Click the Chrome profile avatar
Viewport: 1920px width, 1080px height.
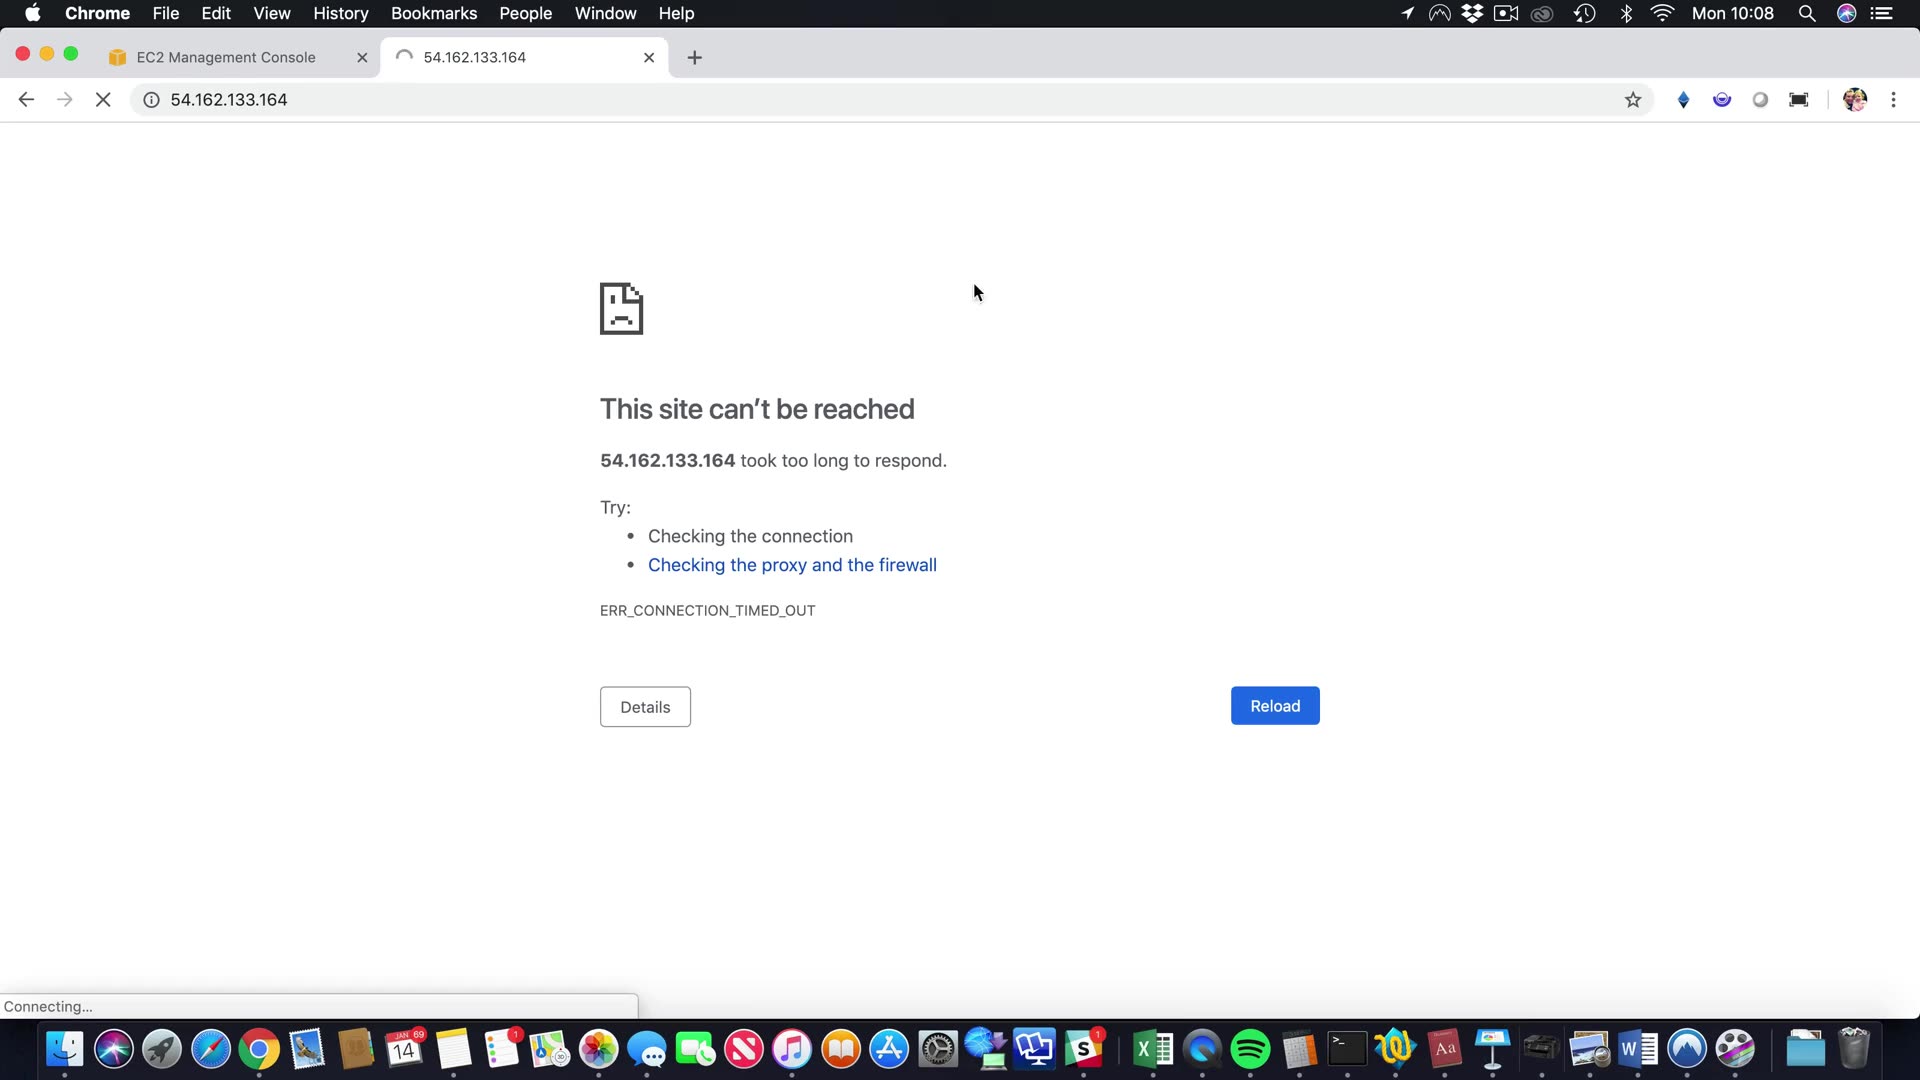coord(1855,100)
